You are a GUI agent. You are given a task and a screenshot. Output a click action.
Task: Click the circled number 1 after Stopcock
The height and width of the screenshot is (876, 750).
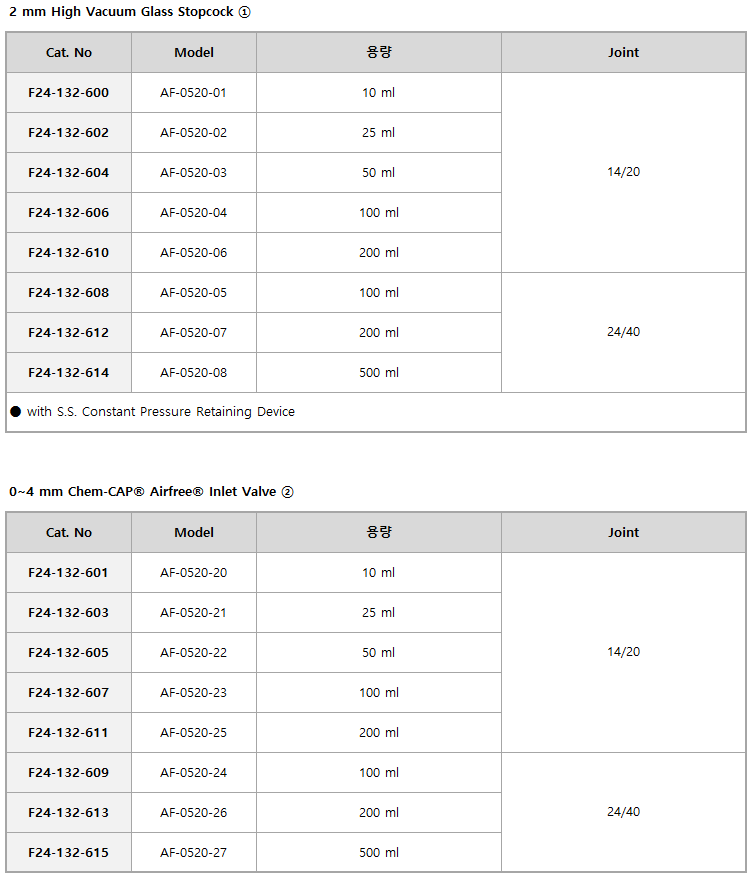tap(245, 12)
